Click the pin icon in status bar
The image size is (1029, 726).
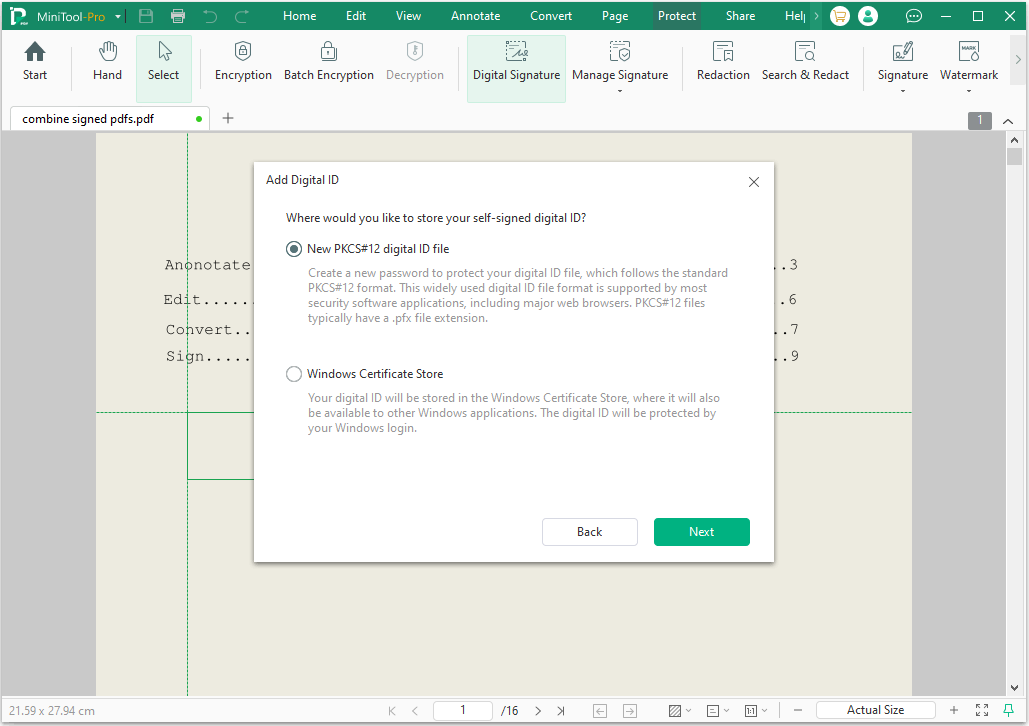(x=1009, y=710)
